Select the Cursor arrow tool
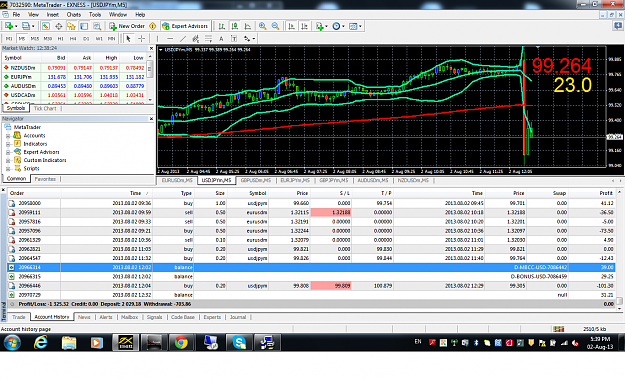 click(x=128, y=39)
